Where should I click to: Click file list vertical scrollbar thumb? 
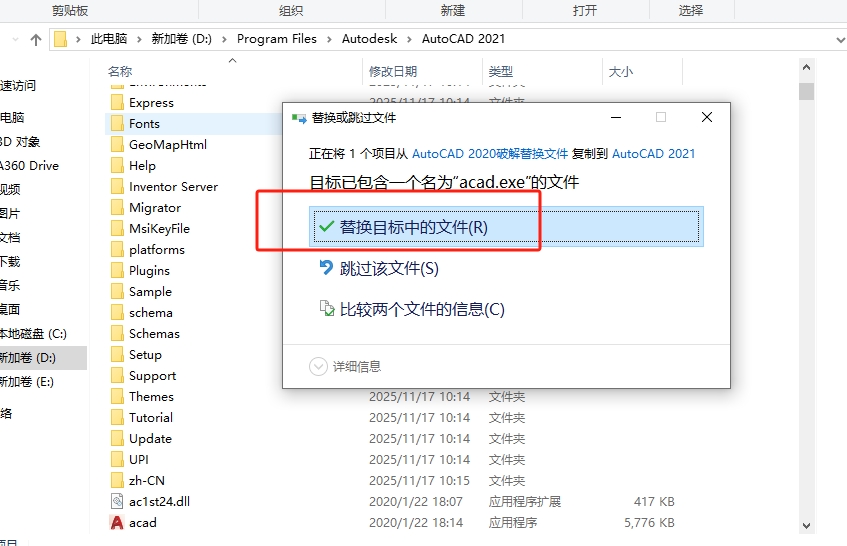[806, 91]
